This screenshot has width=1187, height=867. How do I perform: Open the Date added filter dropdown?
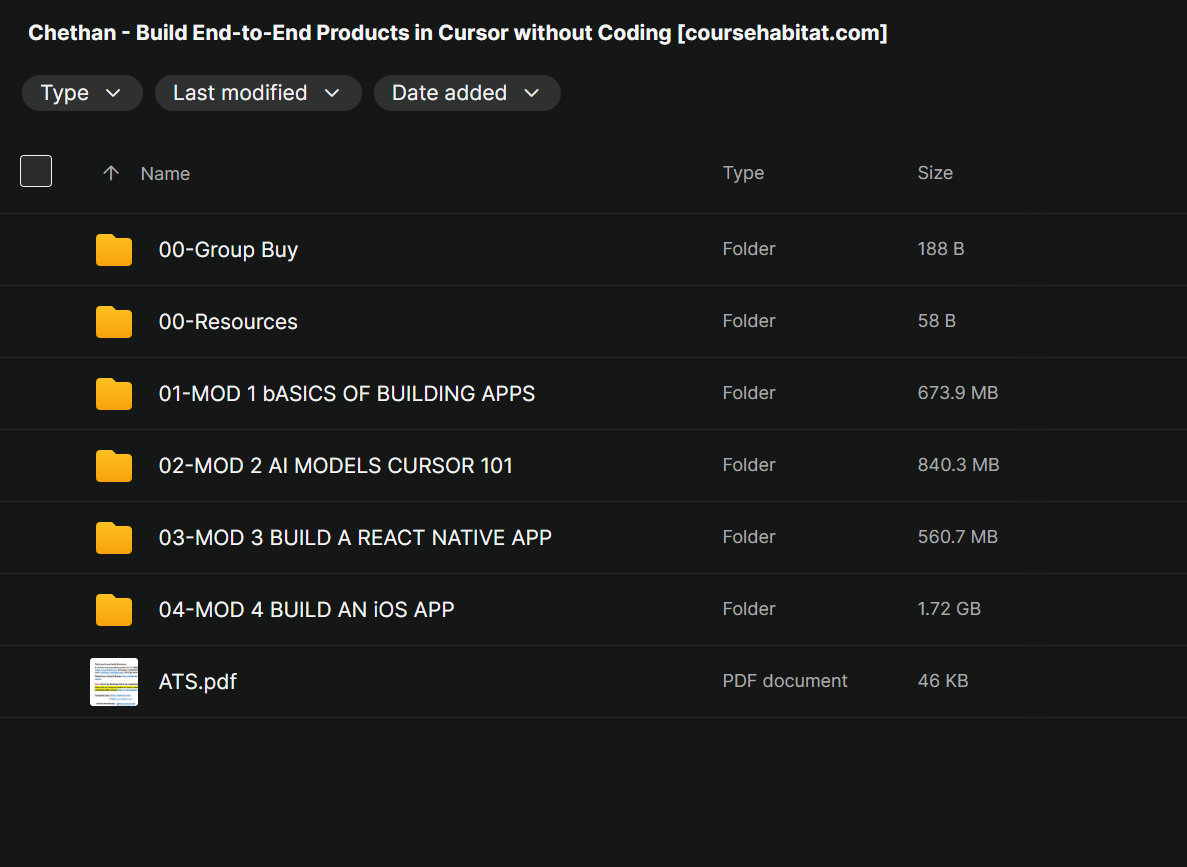466,93
